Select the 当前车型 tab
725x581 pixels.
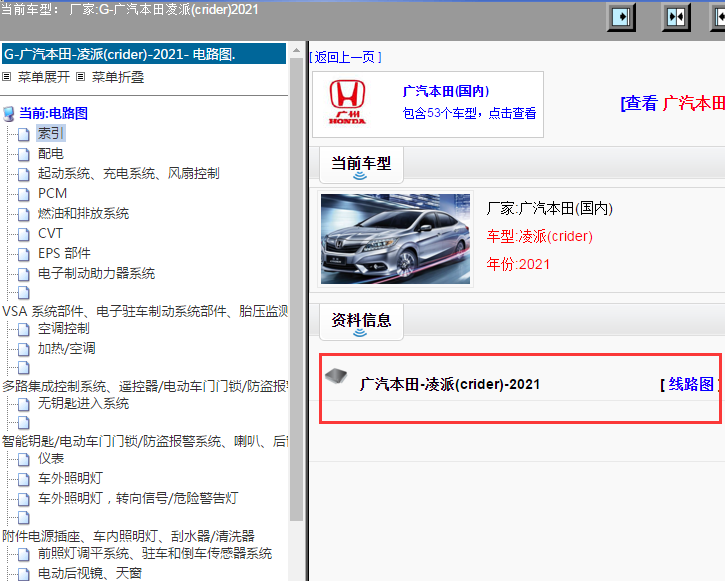(361, 165)
